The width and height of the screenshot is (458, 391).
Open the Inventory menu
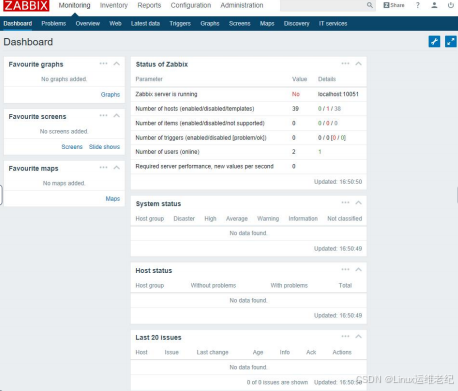coord(114,5)
